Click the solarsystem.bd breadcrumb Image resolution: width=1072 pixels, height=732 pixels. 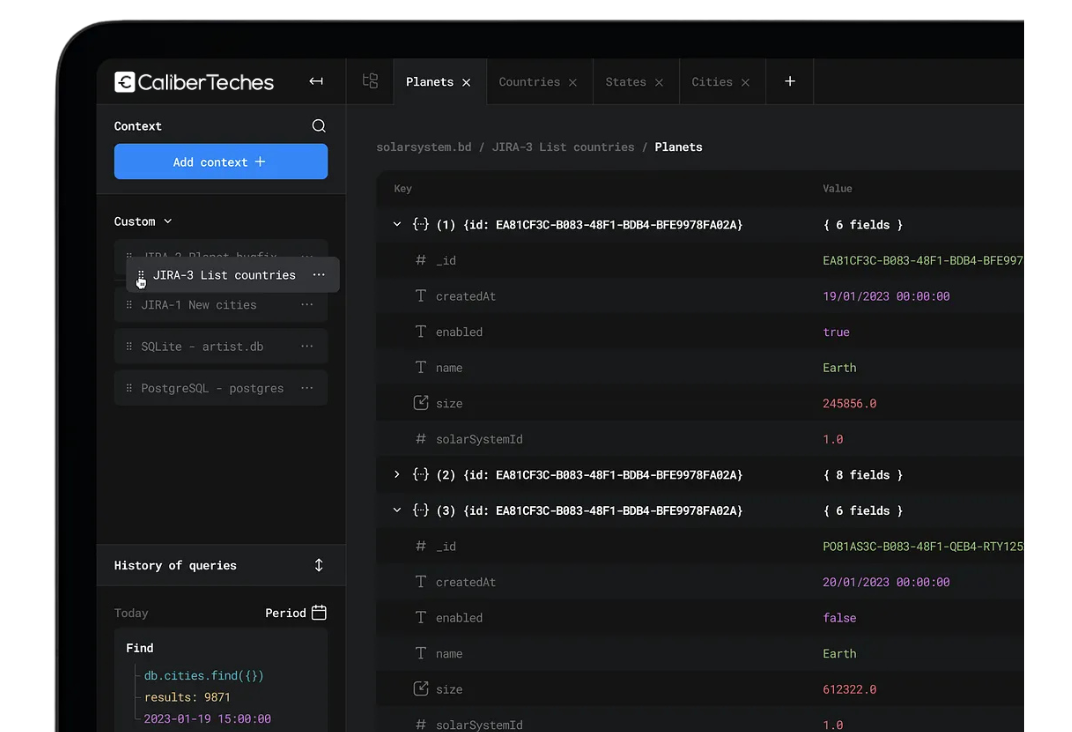[x=424, y=147]
